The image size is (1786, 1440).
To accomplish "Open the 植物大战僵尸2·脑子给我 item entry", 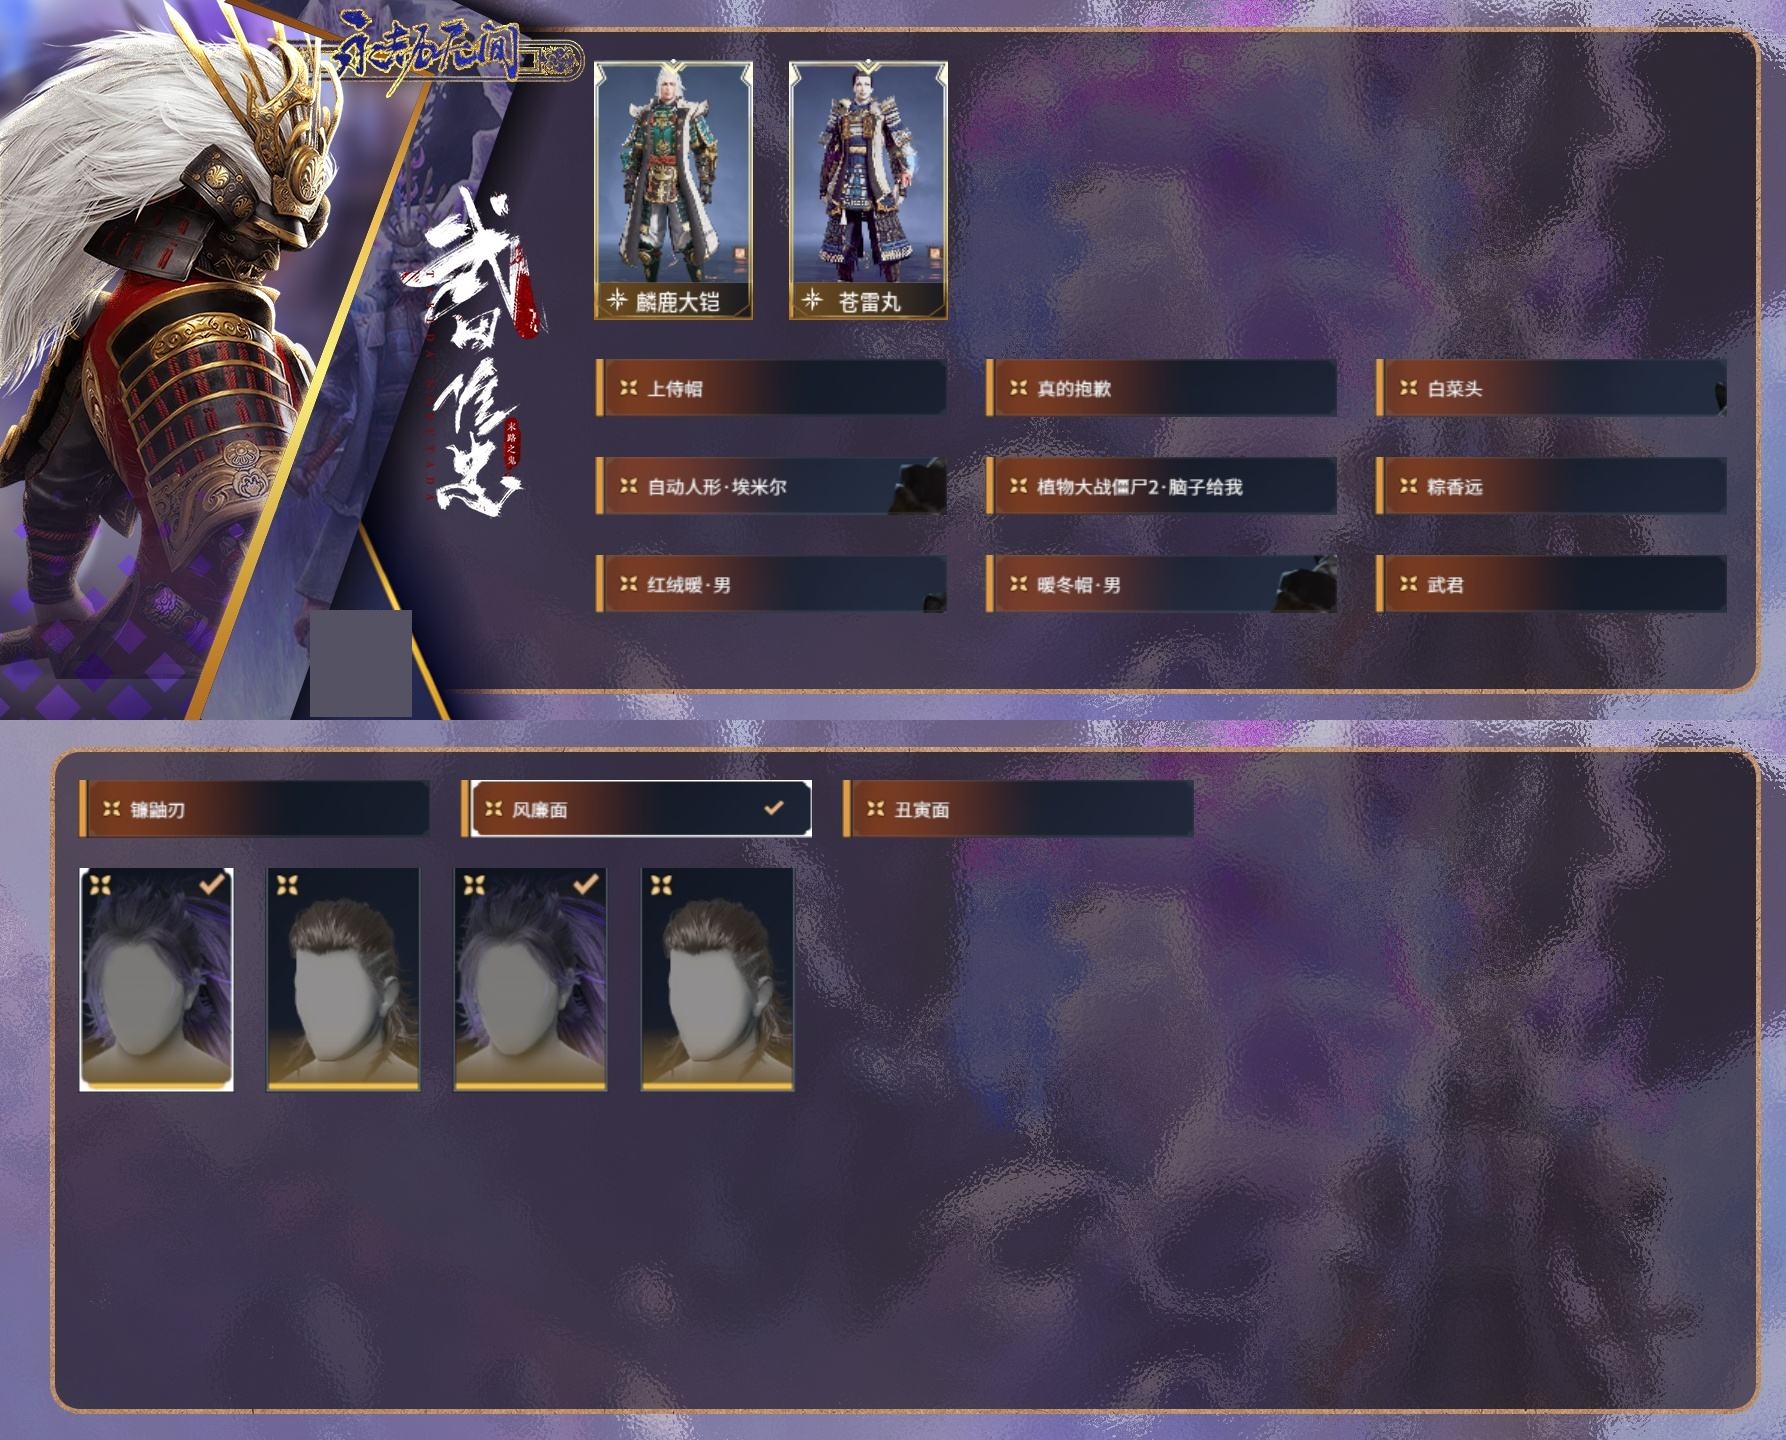I will [1161, 486].
